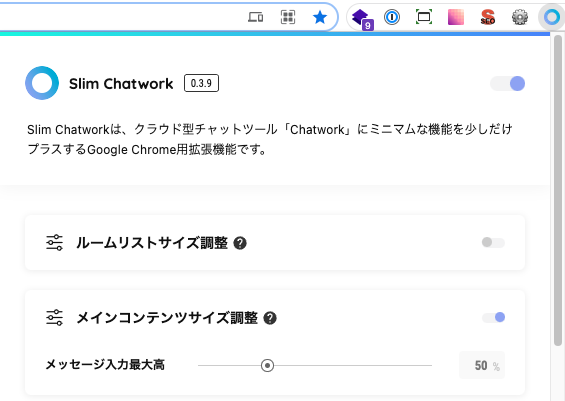
Task: Click the メッセージ入力最大高 label
Action: pos(105,365)
